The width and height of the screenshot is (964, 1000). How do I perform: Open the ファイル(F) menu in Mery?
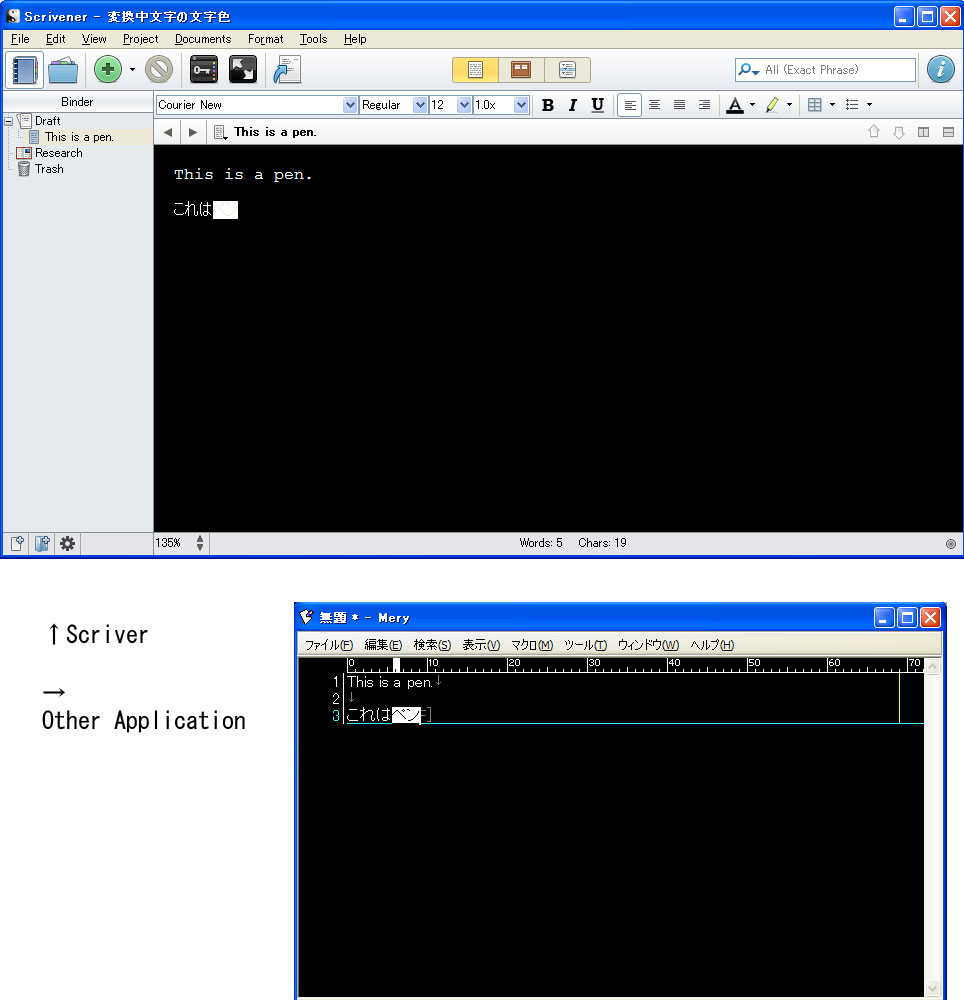(x=329, y=645)
